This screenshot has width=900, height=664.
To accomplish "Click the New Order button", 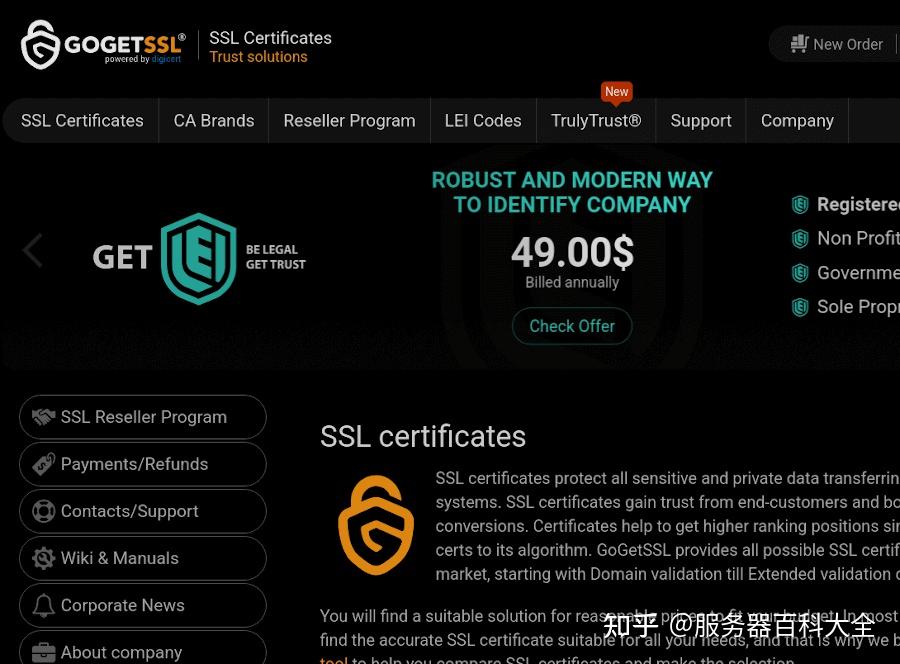I will pyautogui.click(x=848, y=44).
